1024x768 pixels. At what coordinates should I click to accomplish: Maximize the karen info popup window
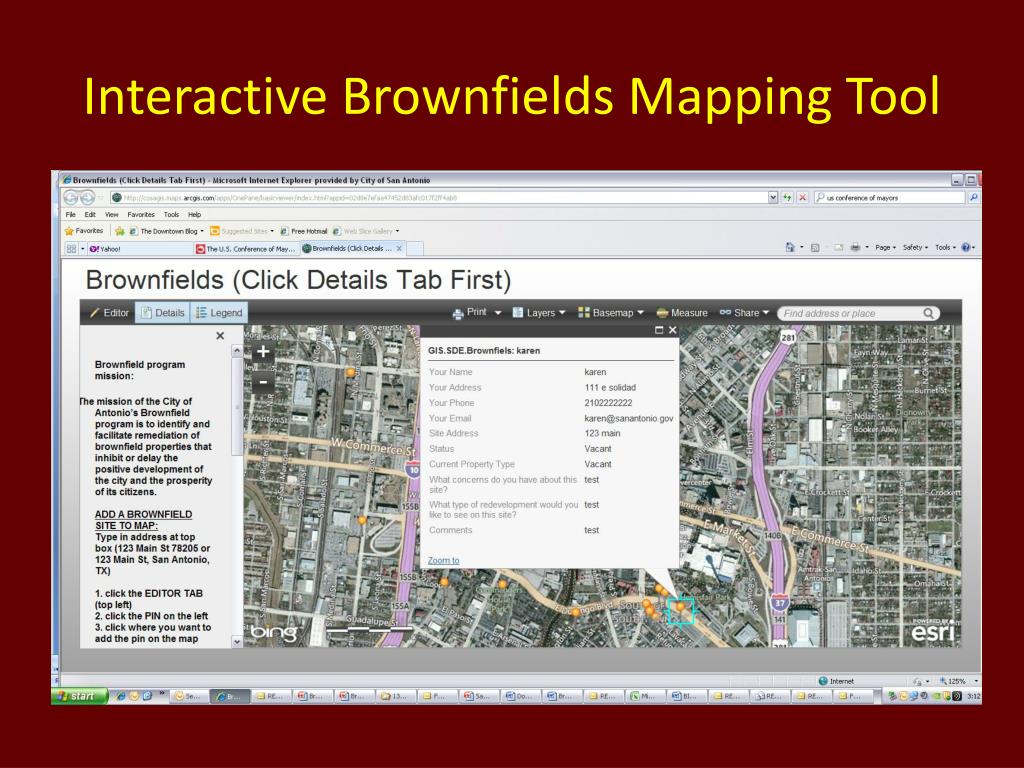click(x=659, y=330)
